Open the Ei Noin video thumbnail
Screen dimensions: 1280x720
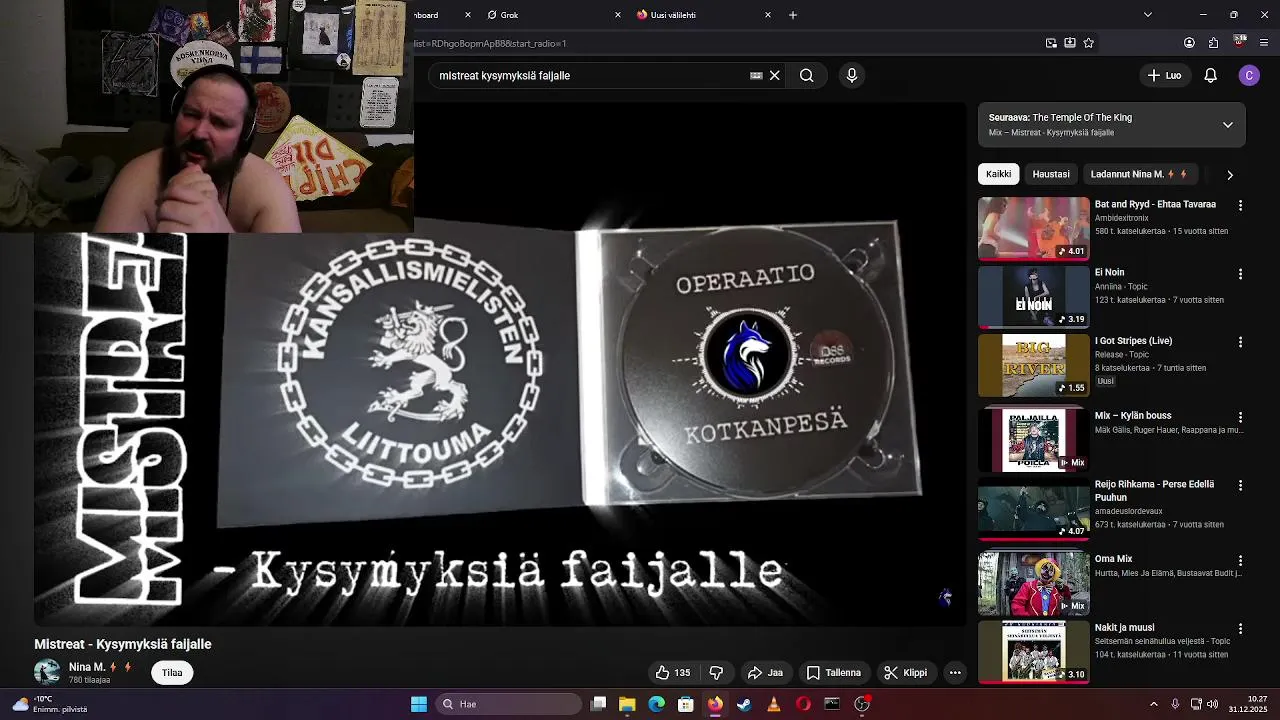[1033, 296]
